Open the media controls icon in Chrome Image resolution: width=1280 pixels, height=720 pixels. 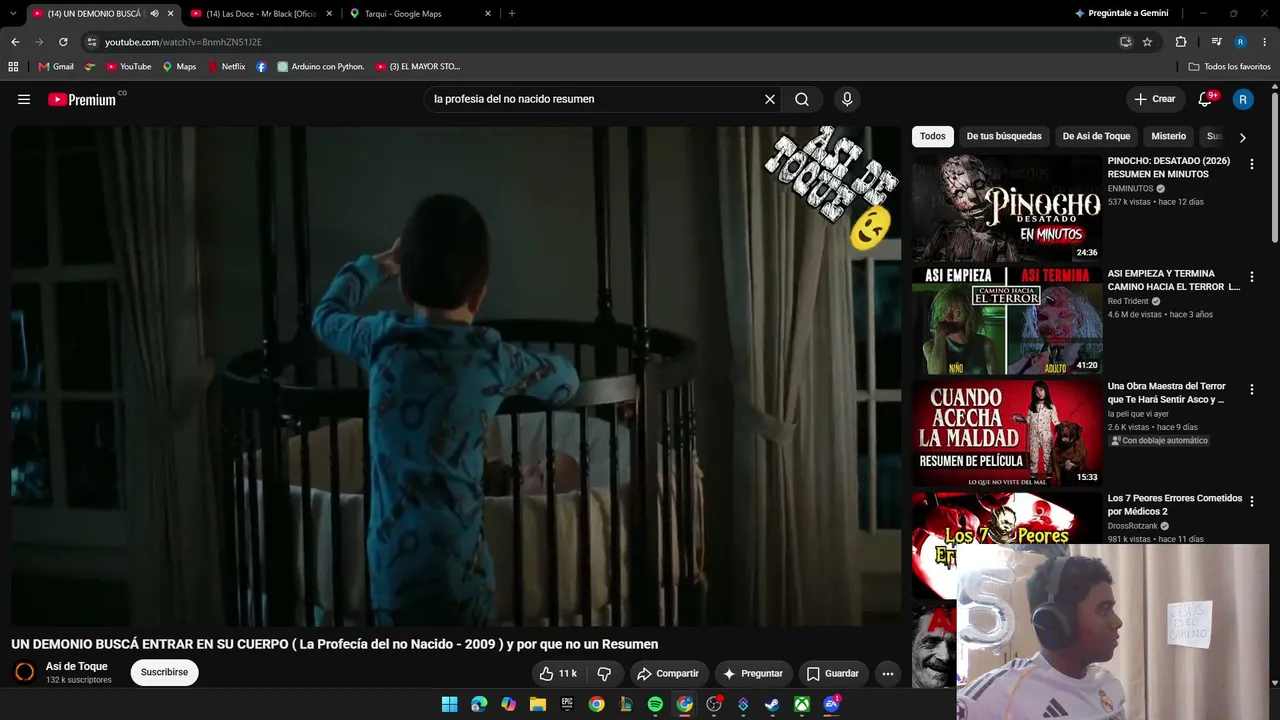[1217, 42]
